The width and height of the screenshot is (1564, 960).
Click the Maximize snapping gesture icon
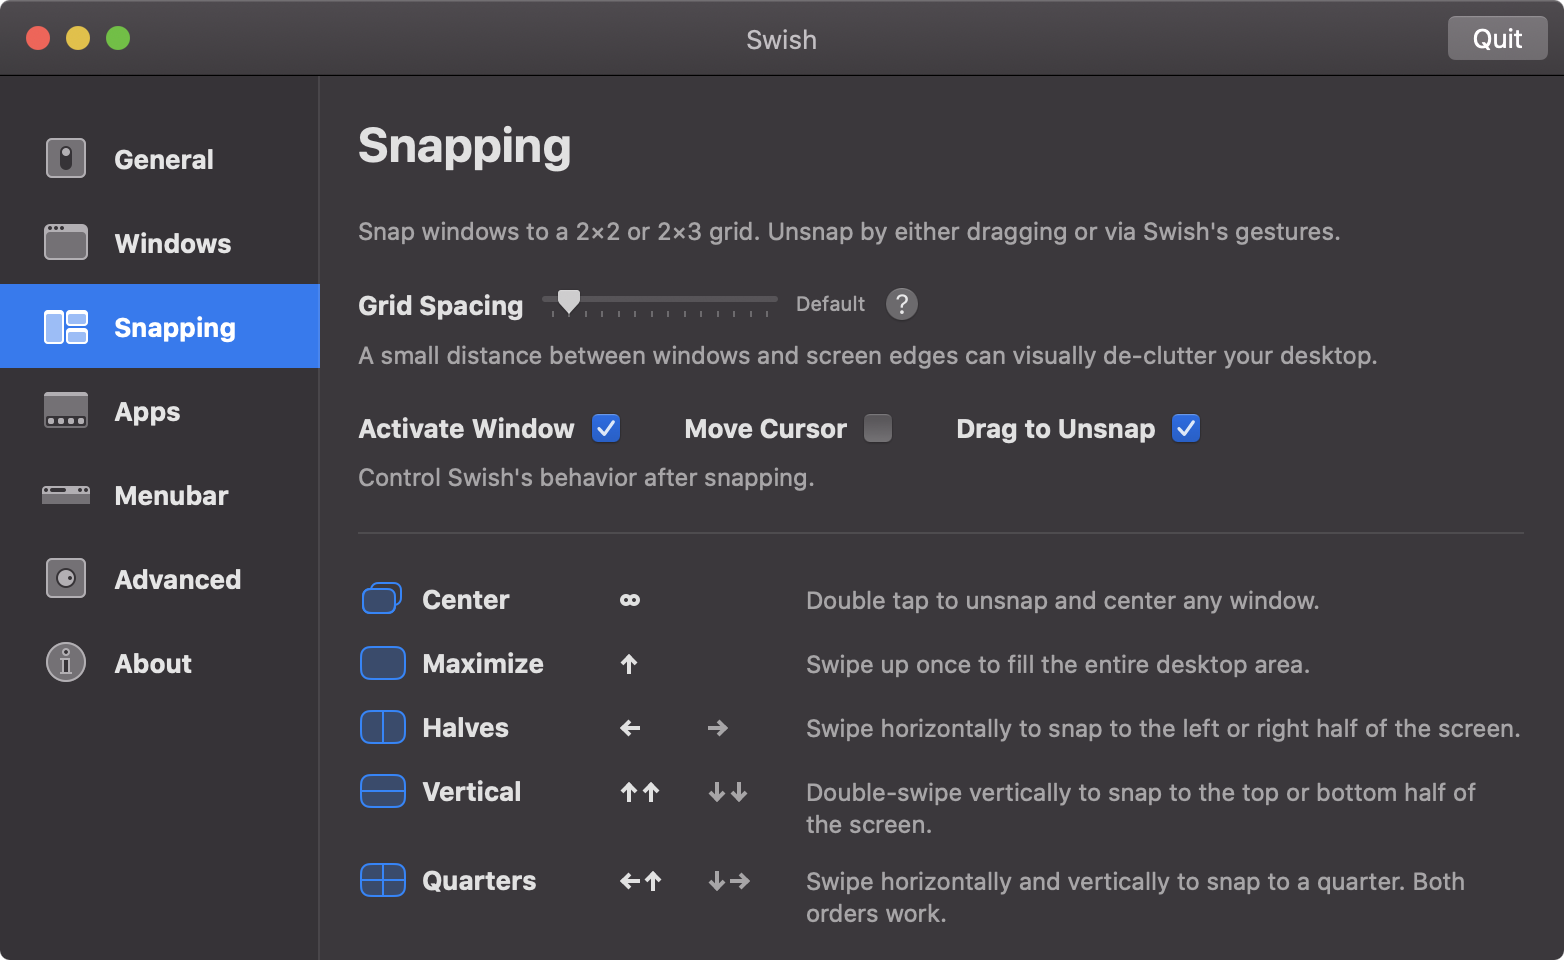click(x=382, y=662)
